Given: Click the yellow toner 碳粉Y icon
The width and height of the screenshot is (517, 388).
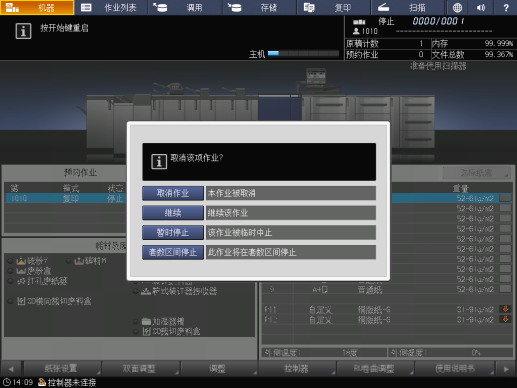Looking at the screenshot, I should 21,261.
